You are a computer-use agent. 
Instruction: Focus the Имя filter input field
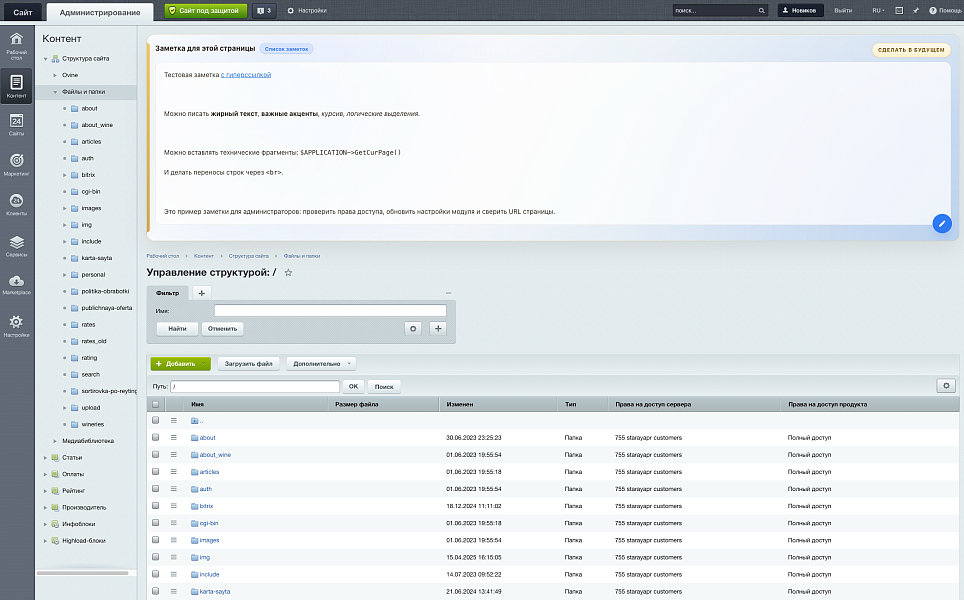330,310
